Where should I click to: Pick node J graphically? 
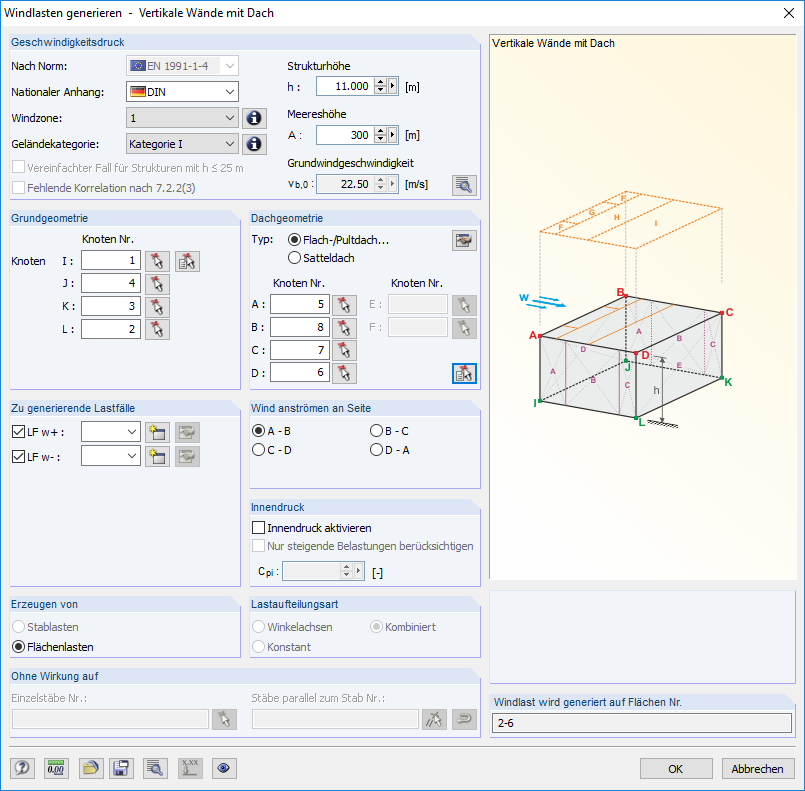(157, 283)
